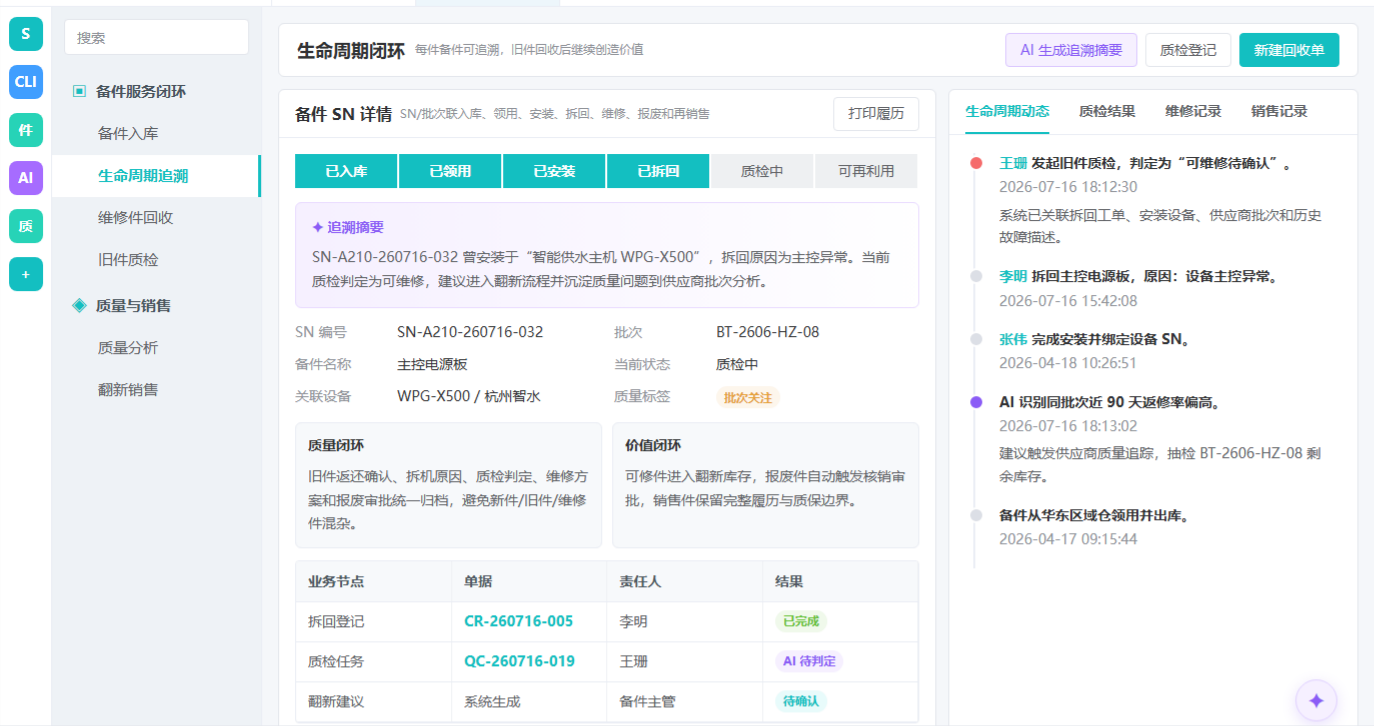Viewport: 1374px width, 726px height.
Task: Click the 新建回收单 button
Action: click(x=1289, y=50)
